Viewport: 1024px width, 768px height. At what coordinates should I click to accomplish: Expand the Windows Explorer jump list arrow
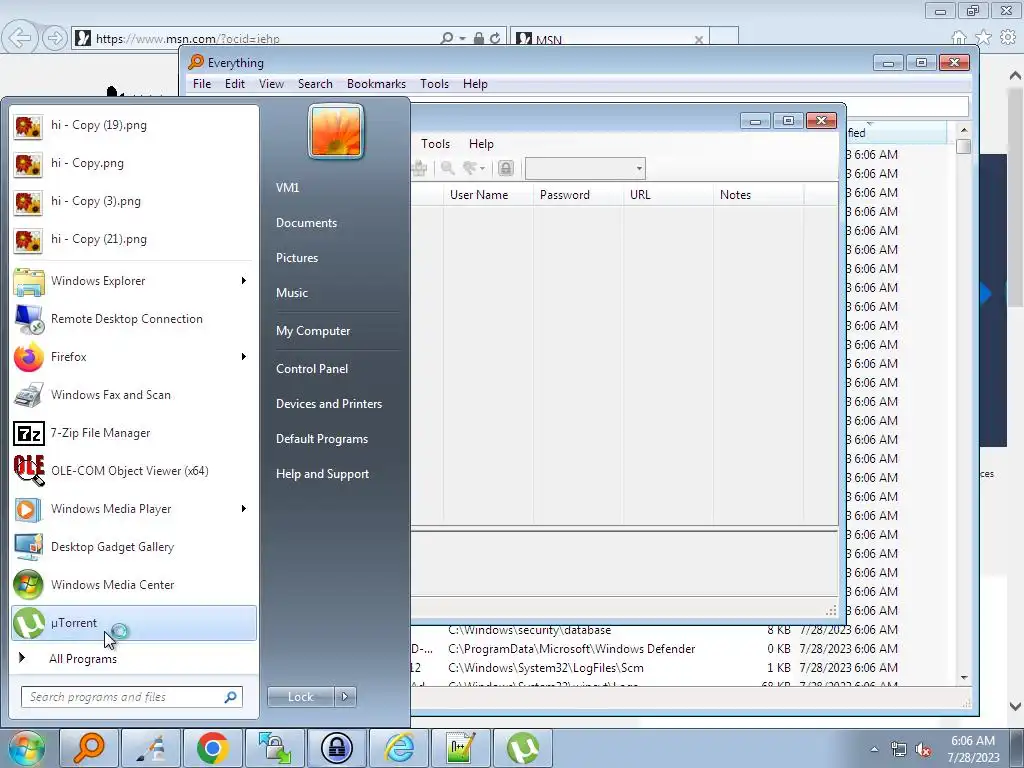244,281
